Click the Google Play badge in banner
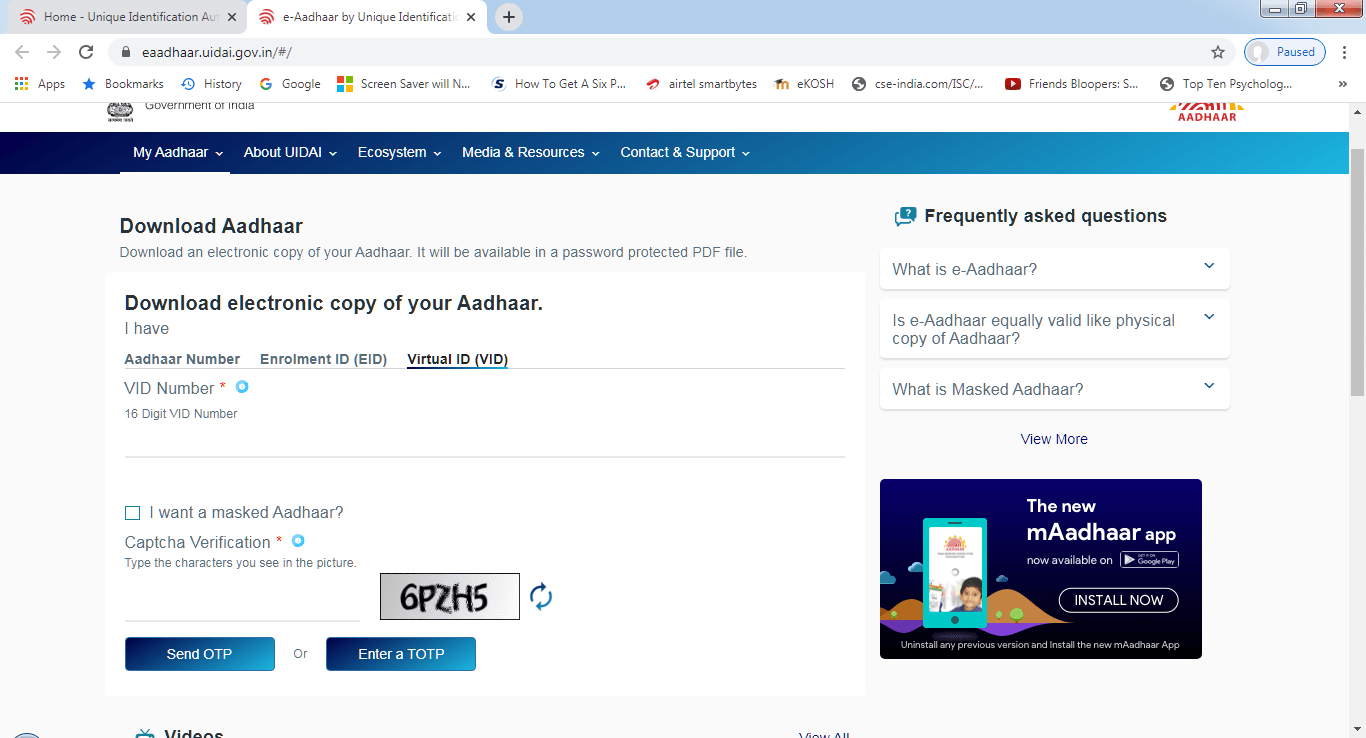This screenshot has height=738, width=1366. [x=1149, y=560]
